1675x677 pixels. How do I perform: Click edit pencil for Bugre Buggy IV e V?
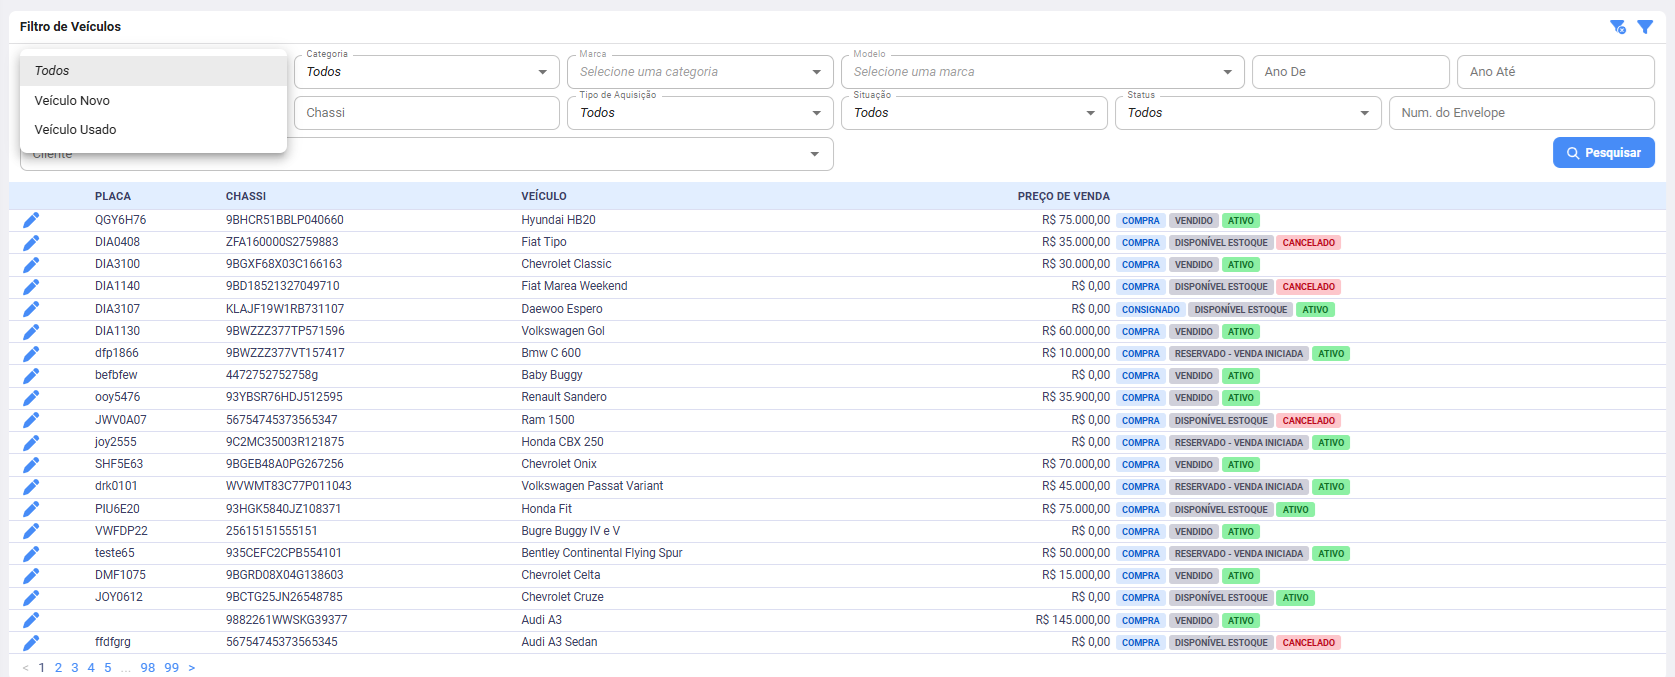click(31, 531)
